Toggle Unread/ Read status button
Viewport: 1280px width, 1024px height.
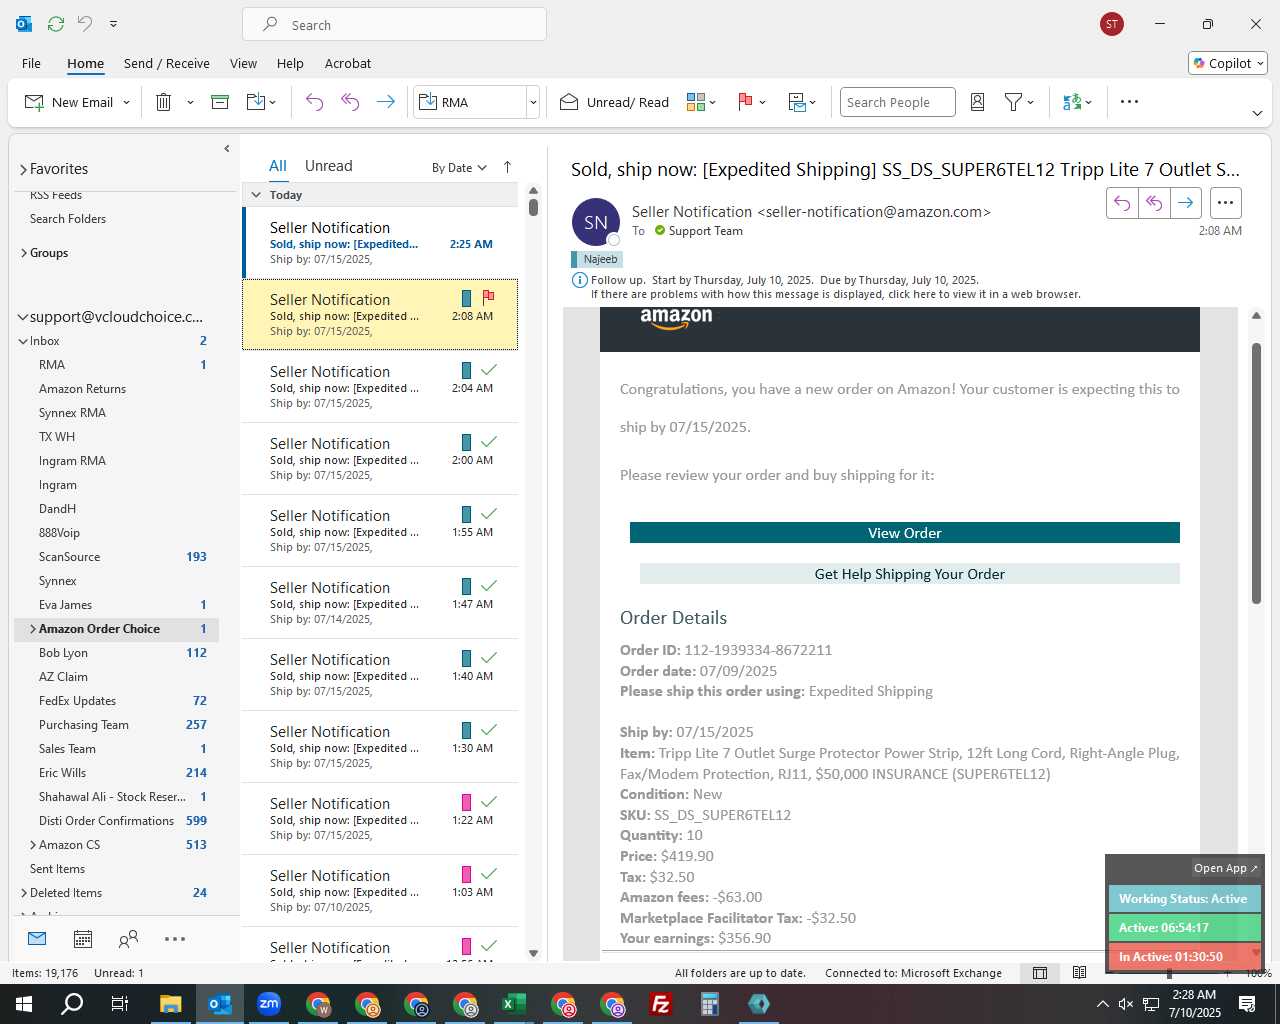point(614,102)
